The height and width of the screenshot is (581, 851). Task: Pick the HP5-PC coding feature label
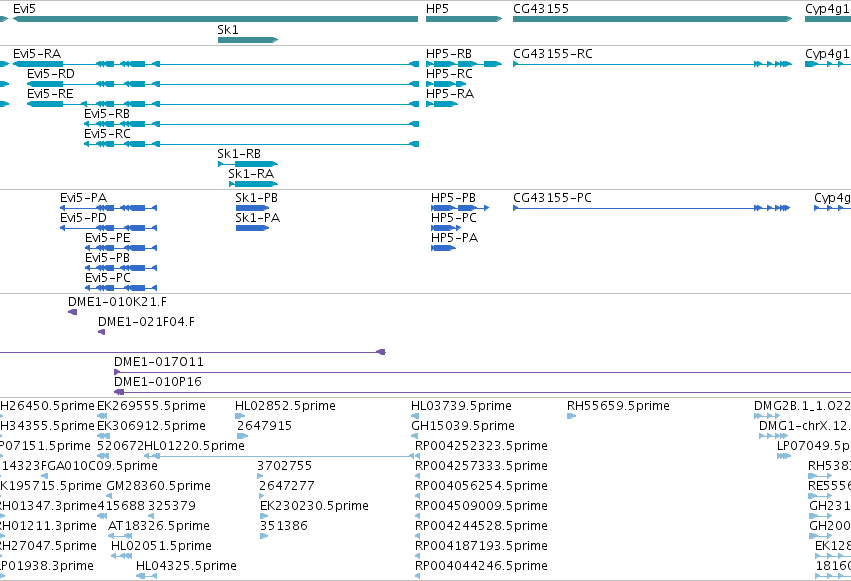click(x=454, y=218)
